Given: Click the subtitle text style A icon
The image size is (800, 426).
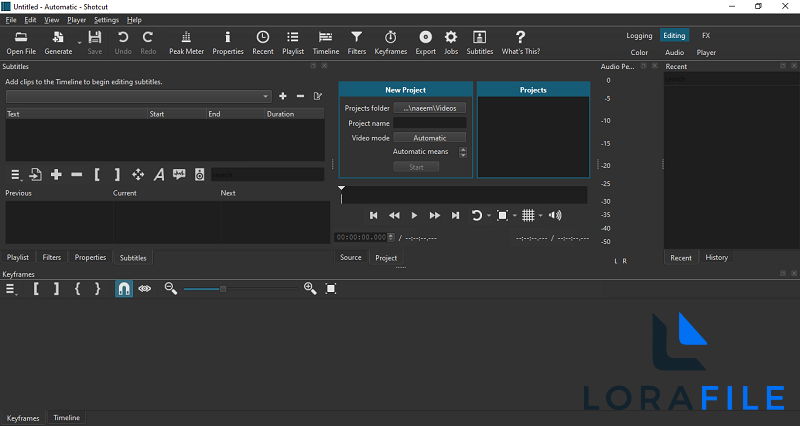Looking at the screenshot, I should pyautogui.click(x=159, y=174).
